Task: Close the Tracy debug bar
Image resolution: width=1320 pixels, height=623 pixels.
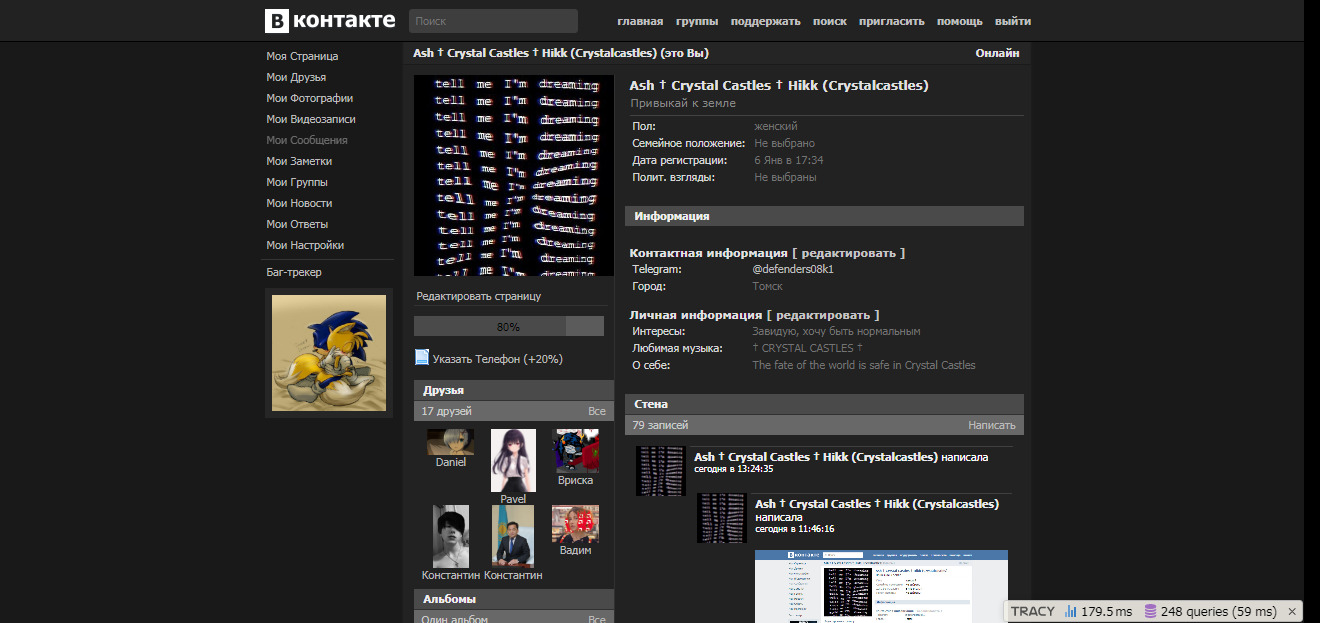Action: pos(1291,611)
